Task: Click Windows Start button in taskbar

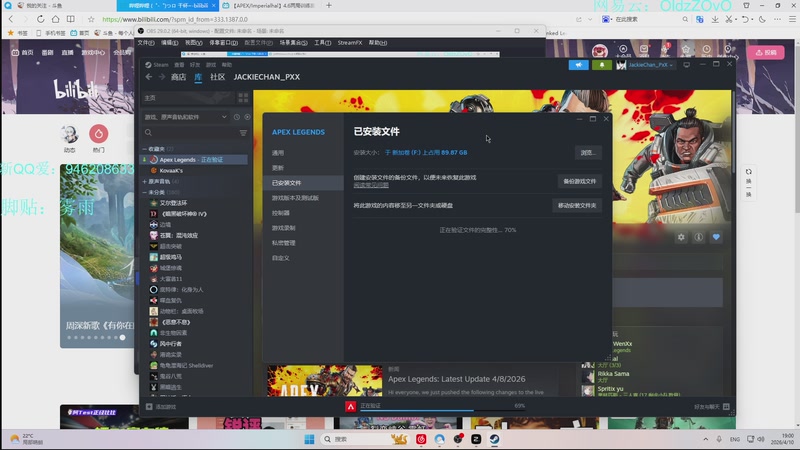Action: tap(309, 439)
